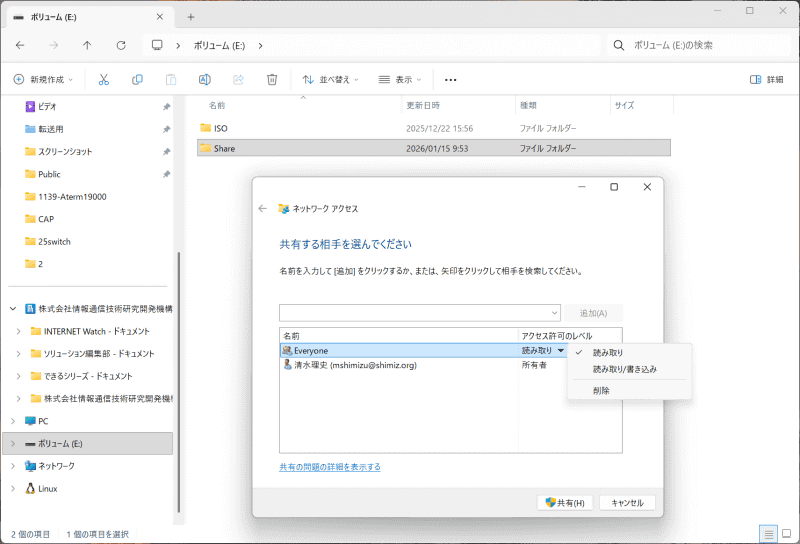The width and height of the screenshot is (800, 544).
Task: Open the 新規作成 dropdown
Action: coord(43,80)
